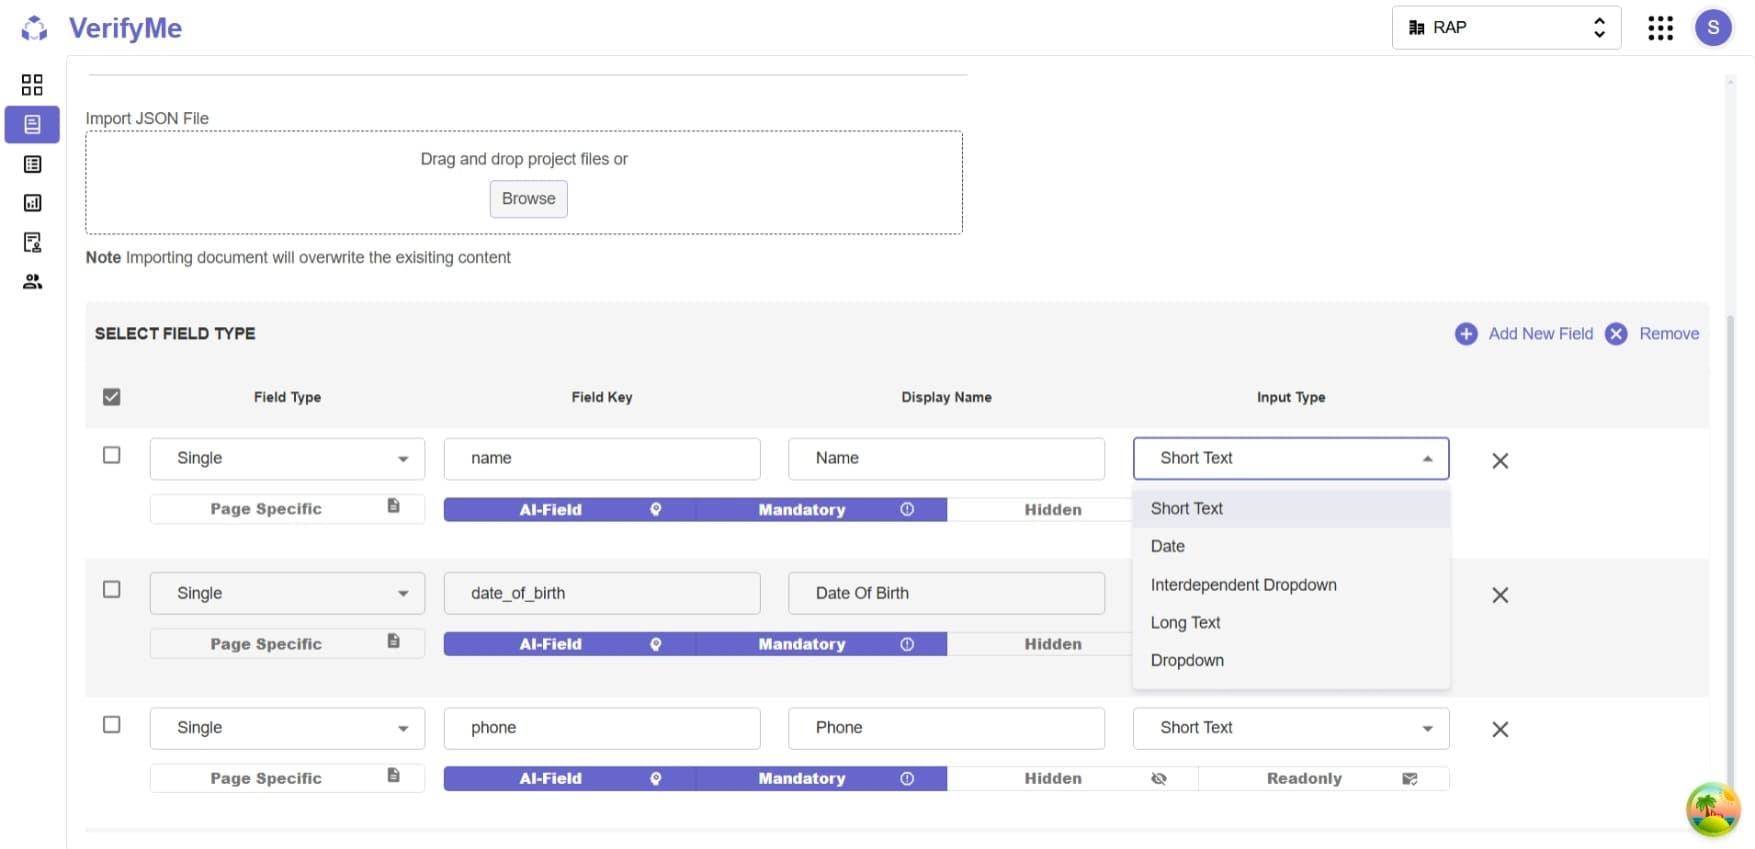This screenshot has width=1755, height=849.
Task: Check the name row checkbox
Action: [x=112, y=455]
